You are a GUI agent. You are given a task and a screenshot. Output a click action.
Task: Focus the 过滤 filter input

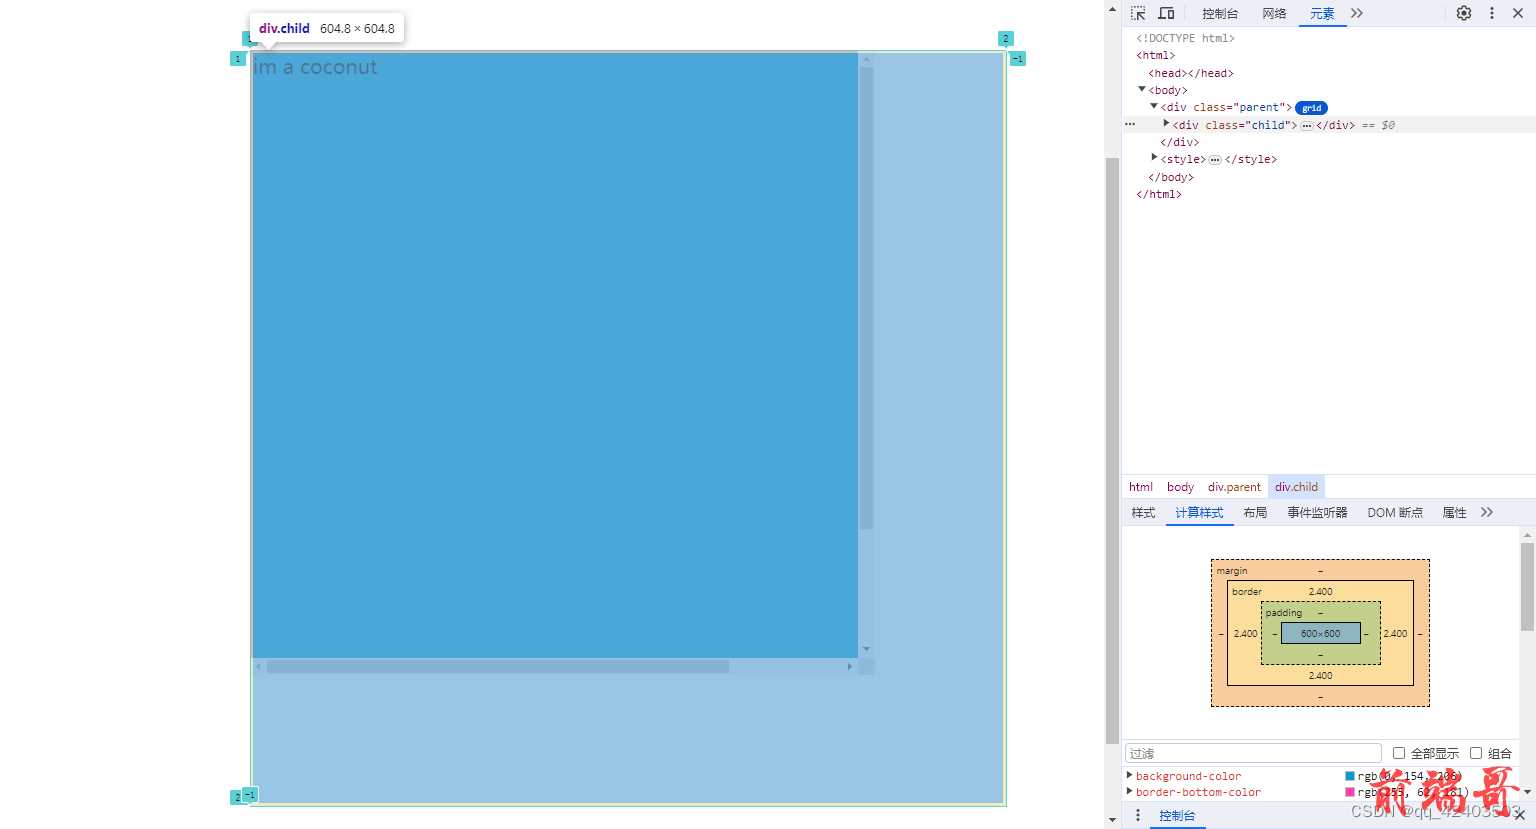point(1253,753)
